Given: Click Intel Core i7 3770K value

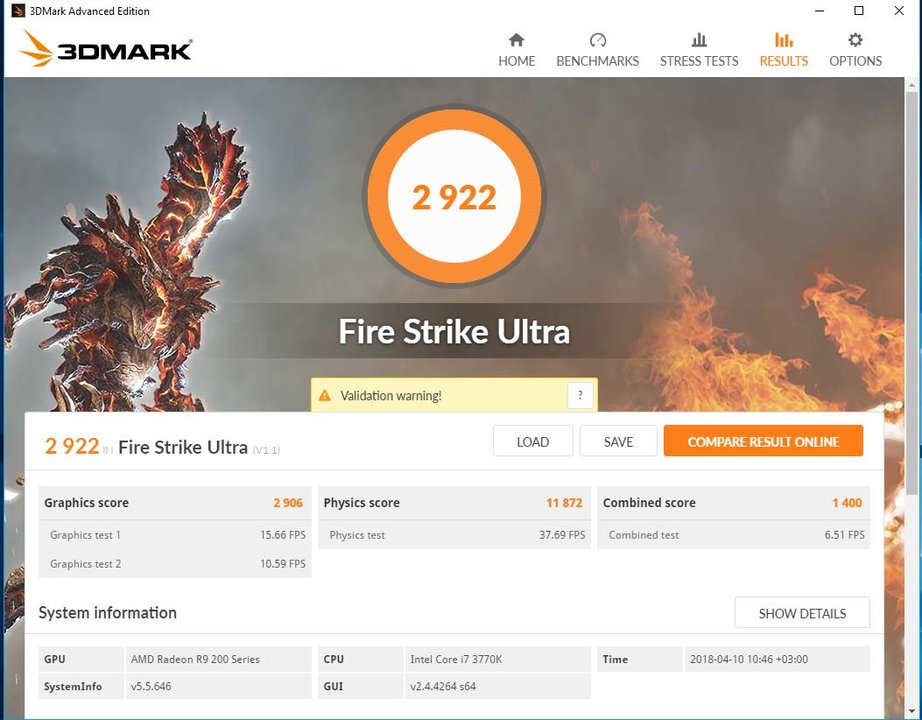Looking at the screenshot, I should pos(456,659).
